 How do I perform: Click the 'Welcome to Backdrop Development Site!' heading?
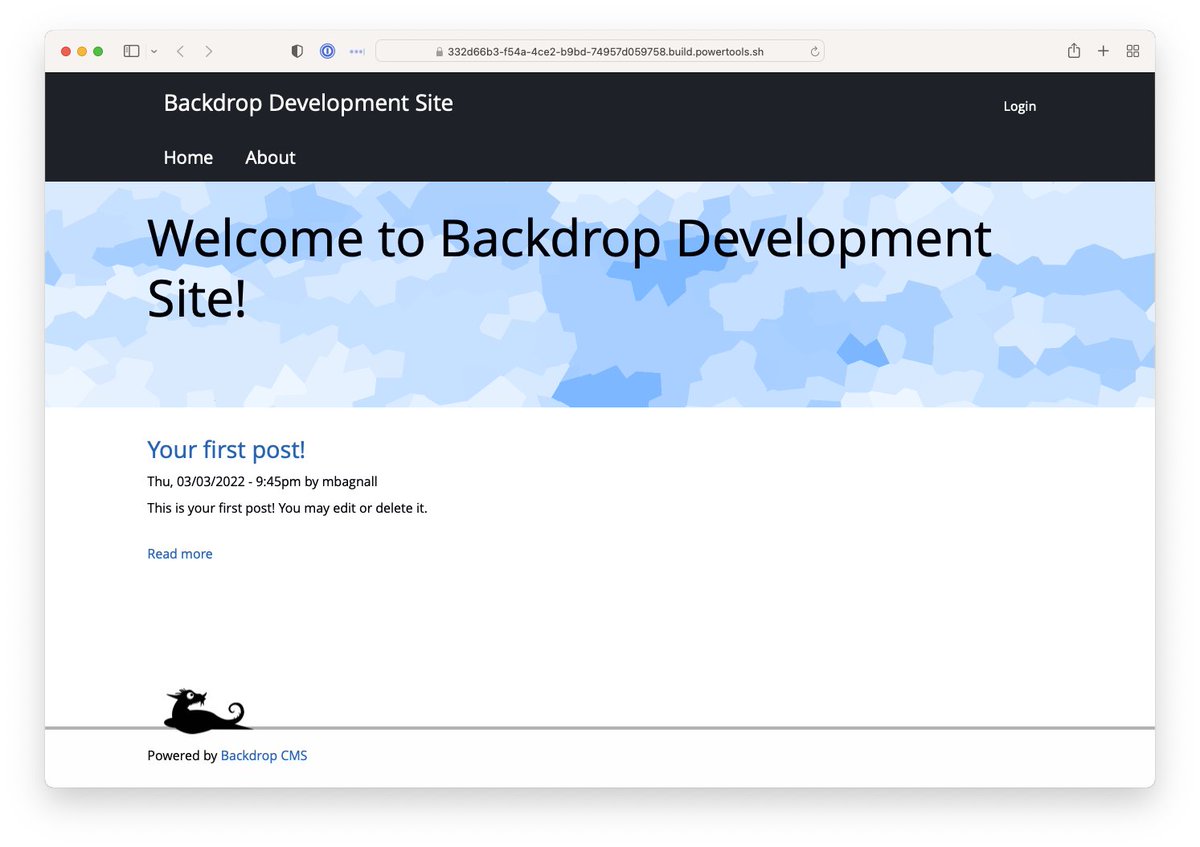click(x=569, y=268)
